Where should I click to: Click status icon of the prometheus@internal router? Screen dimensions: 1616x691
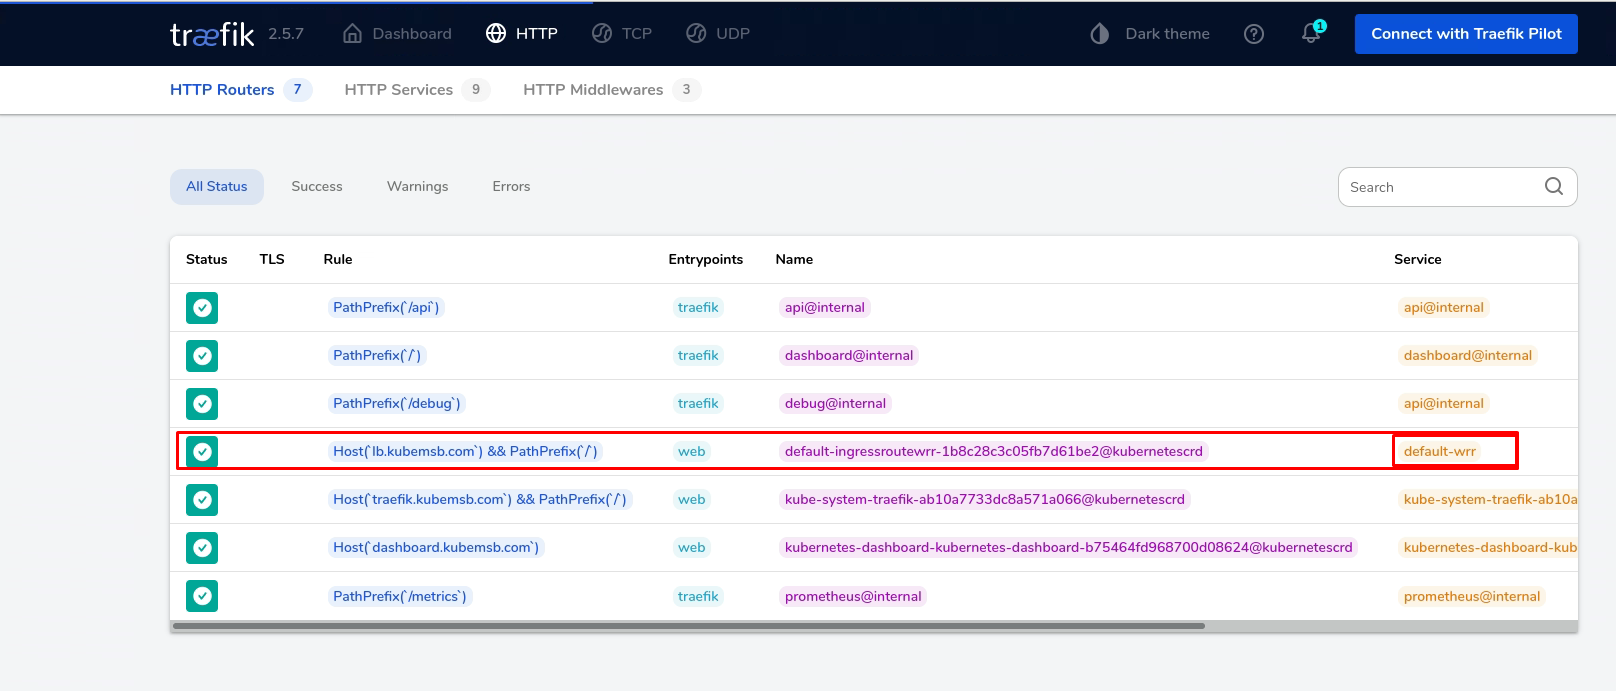202,596
